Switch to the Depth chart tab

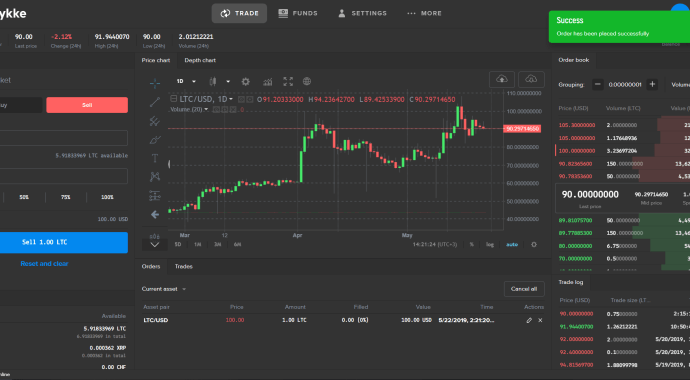(200, 60)
